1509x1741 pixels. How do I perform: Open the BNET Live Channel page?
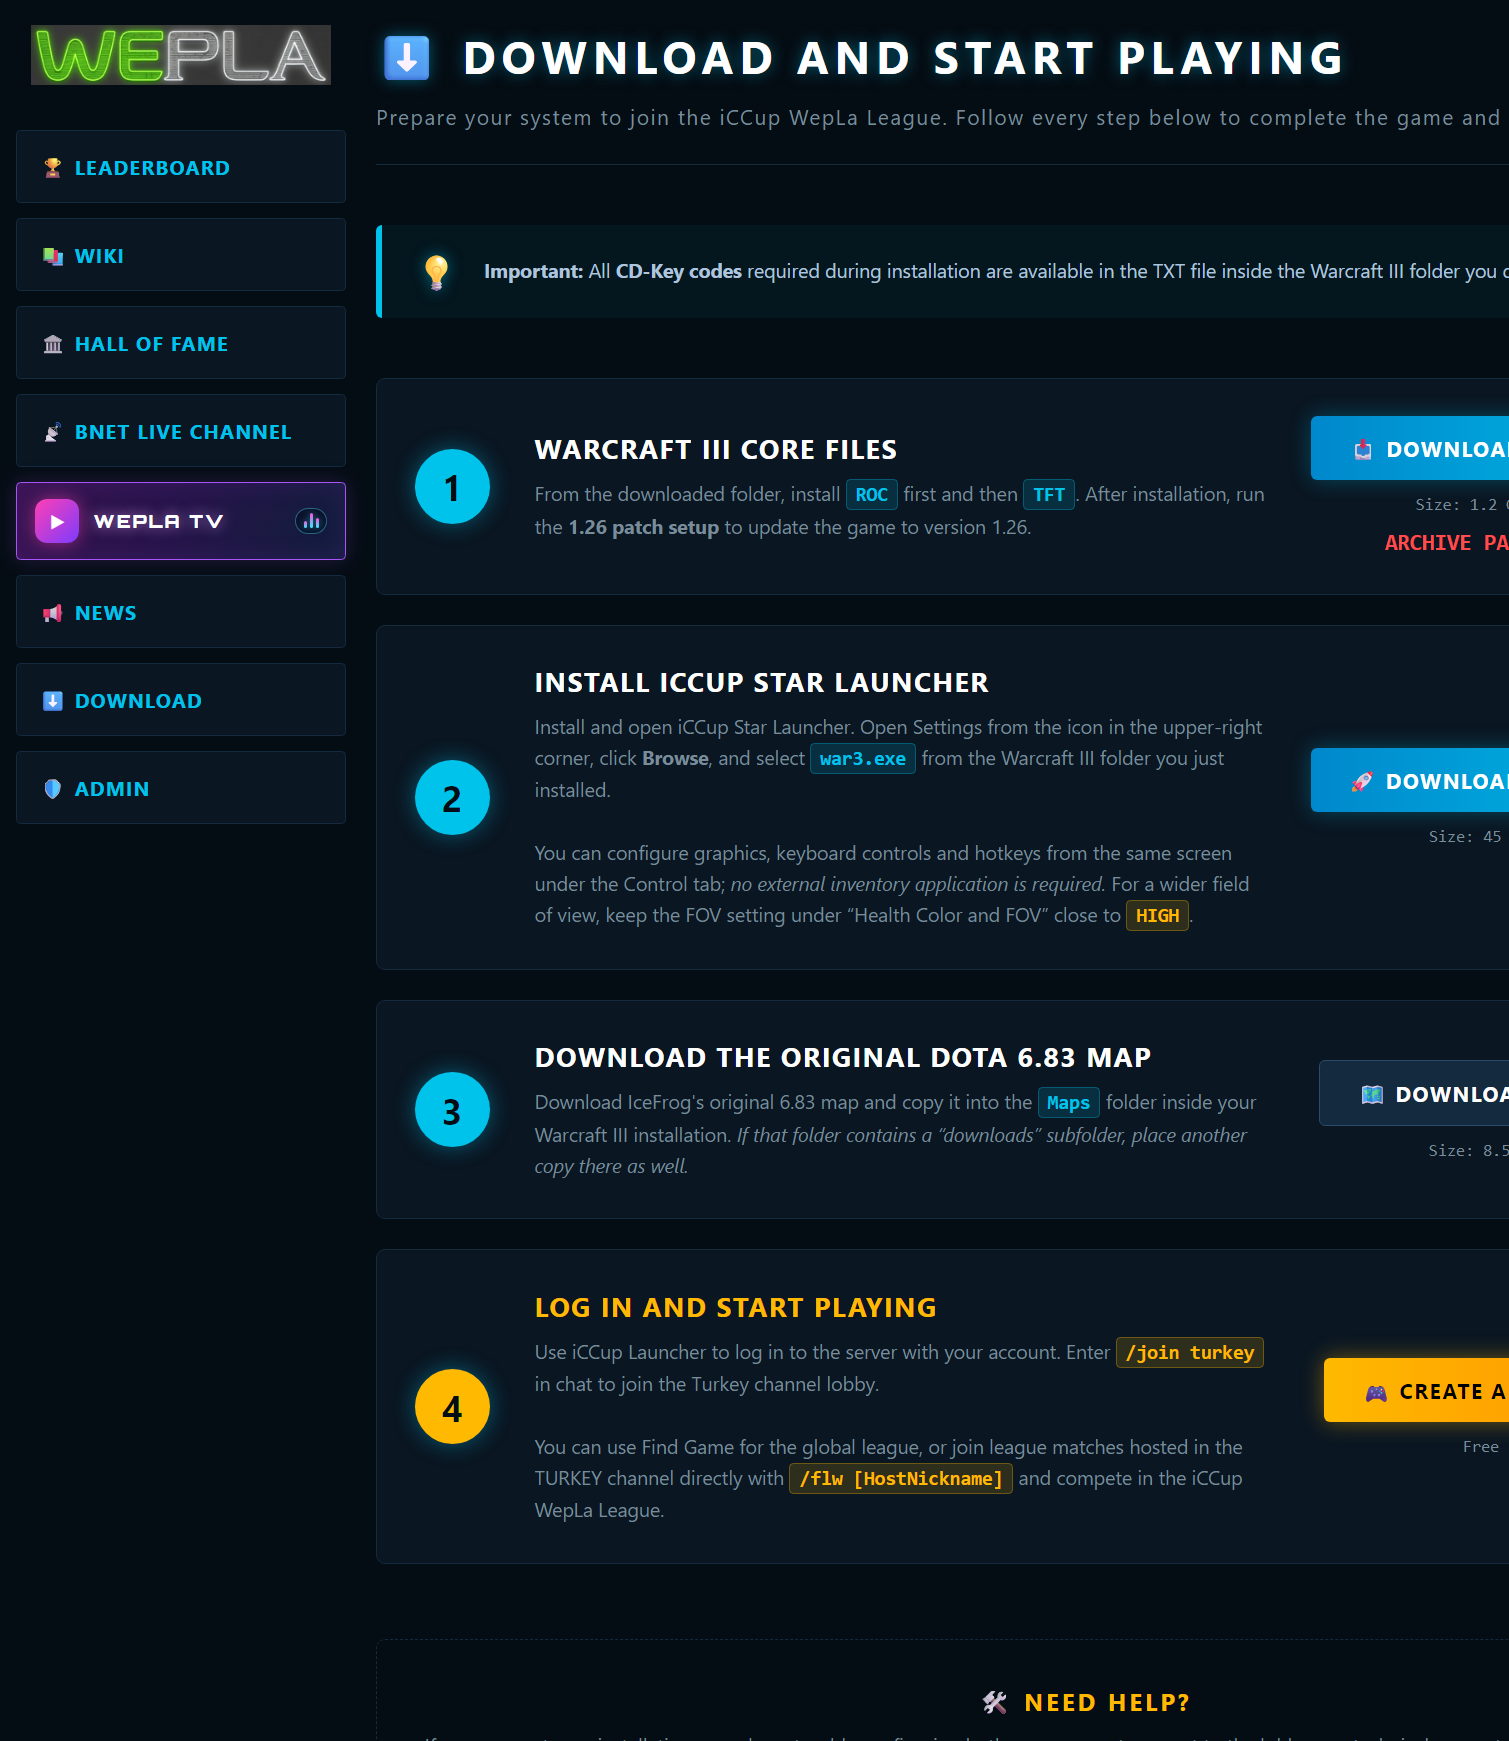pyautogui.click(x=181, y=431)
